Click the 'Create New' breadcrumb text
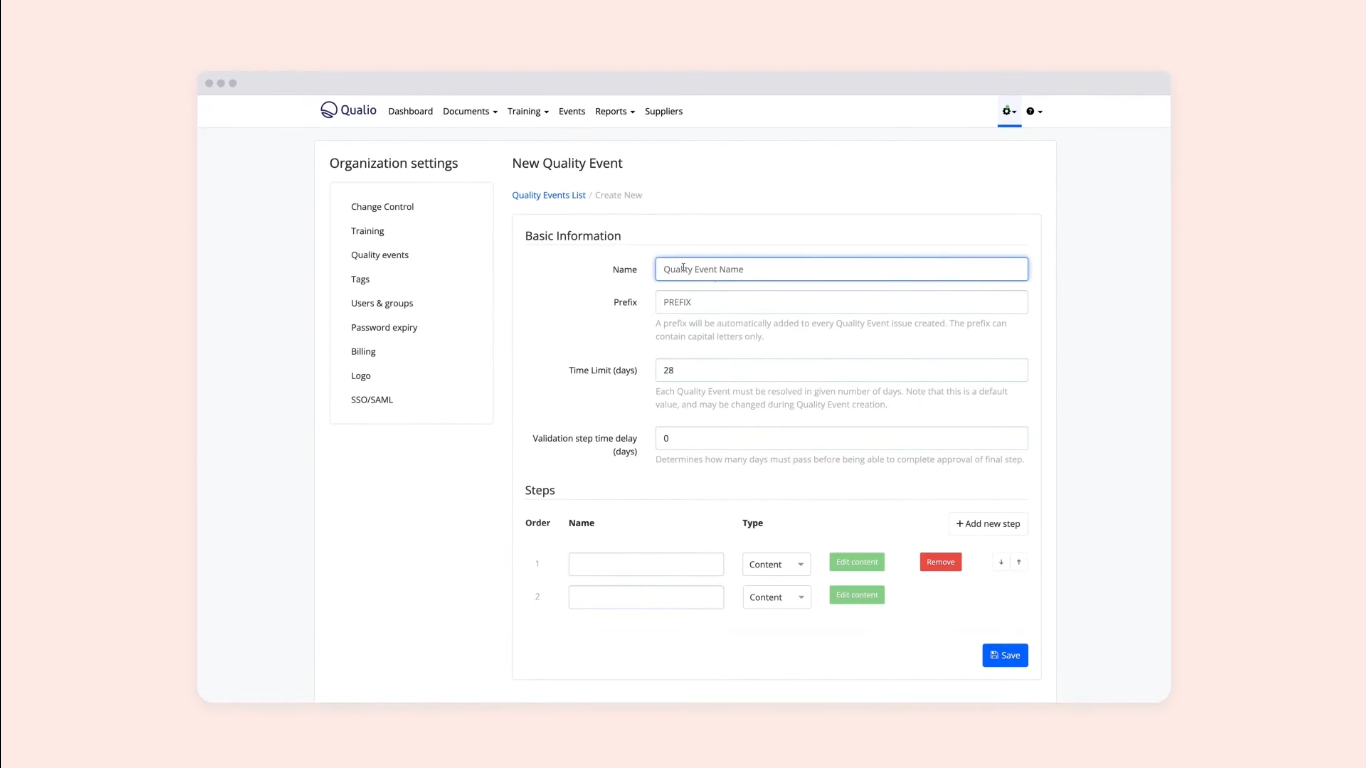1366x768 pixels. pos(619,195)
